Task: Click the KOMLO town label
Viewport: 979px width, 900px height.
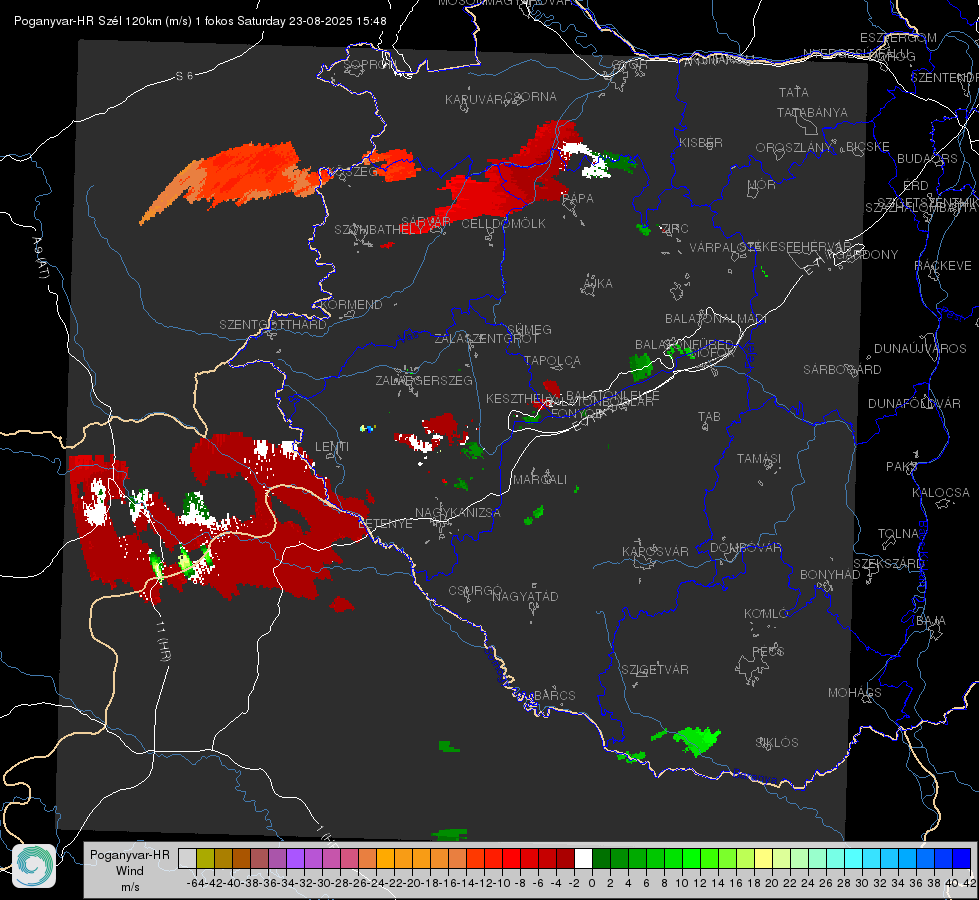Action: click(x=766, y=613)
